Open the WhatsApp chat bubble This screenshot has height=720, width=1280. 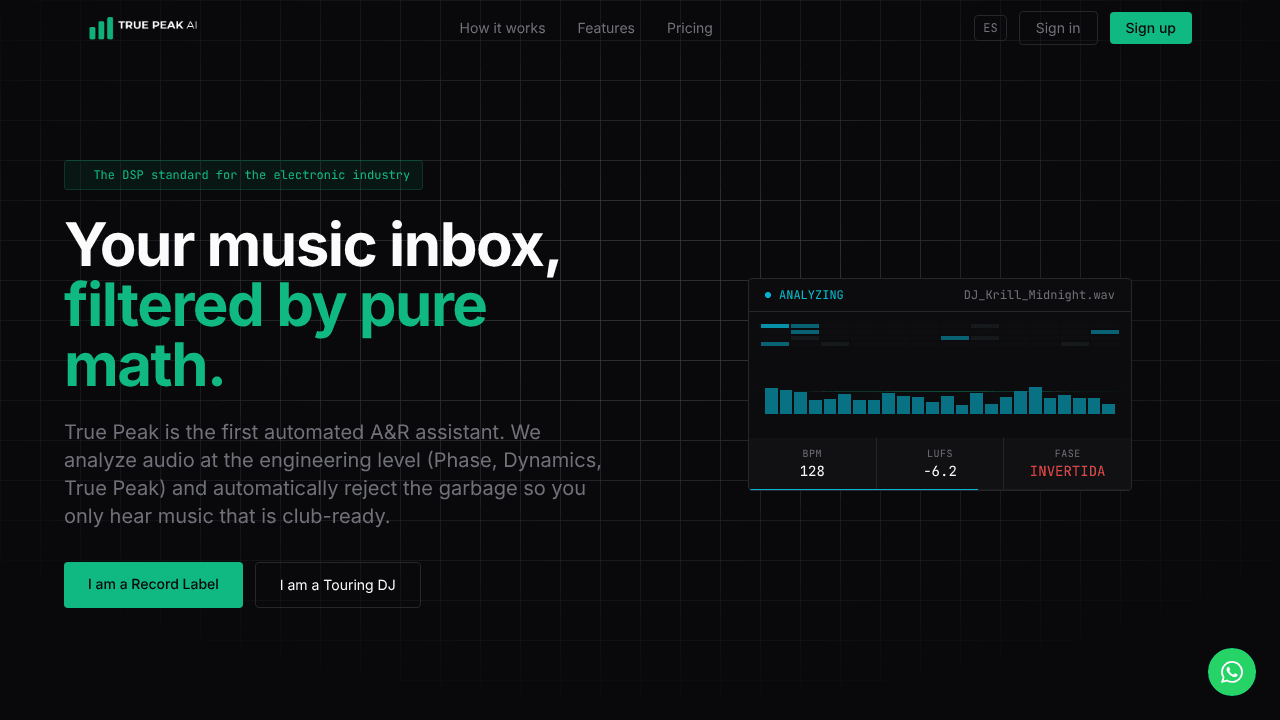coord(1232,672)
